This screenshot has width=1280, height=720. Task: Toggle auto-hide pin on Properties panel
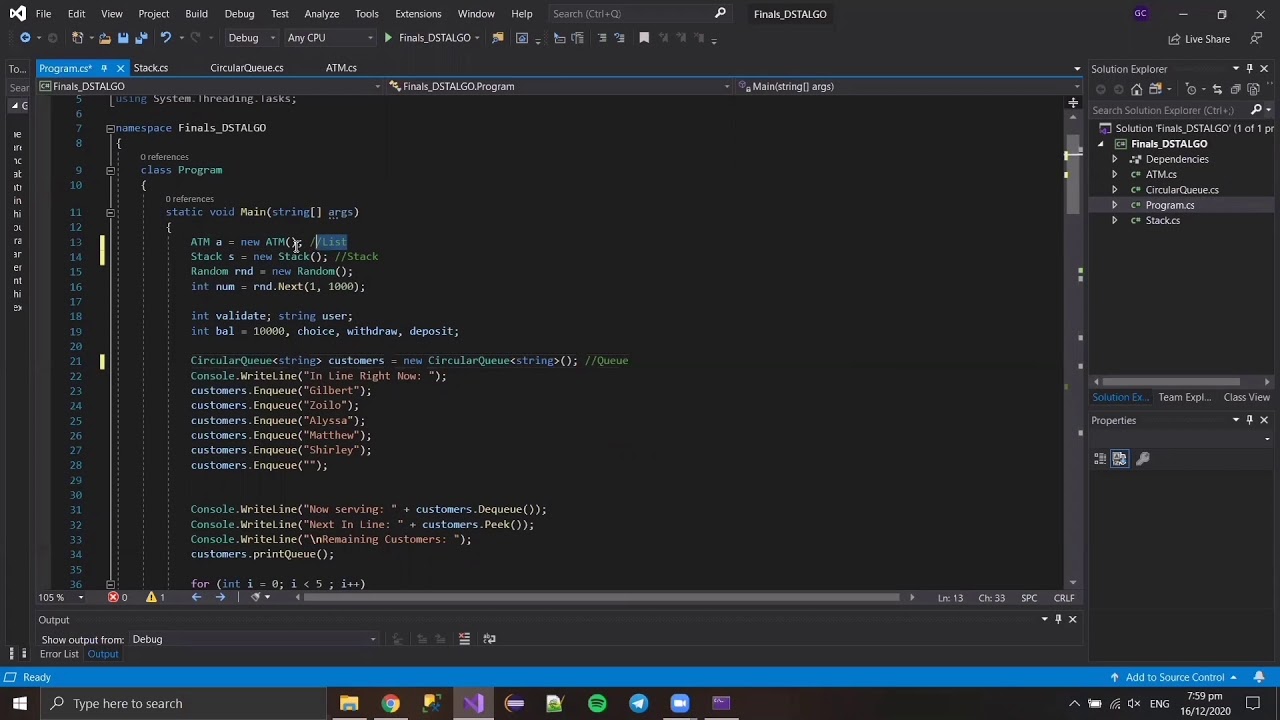1249,420
